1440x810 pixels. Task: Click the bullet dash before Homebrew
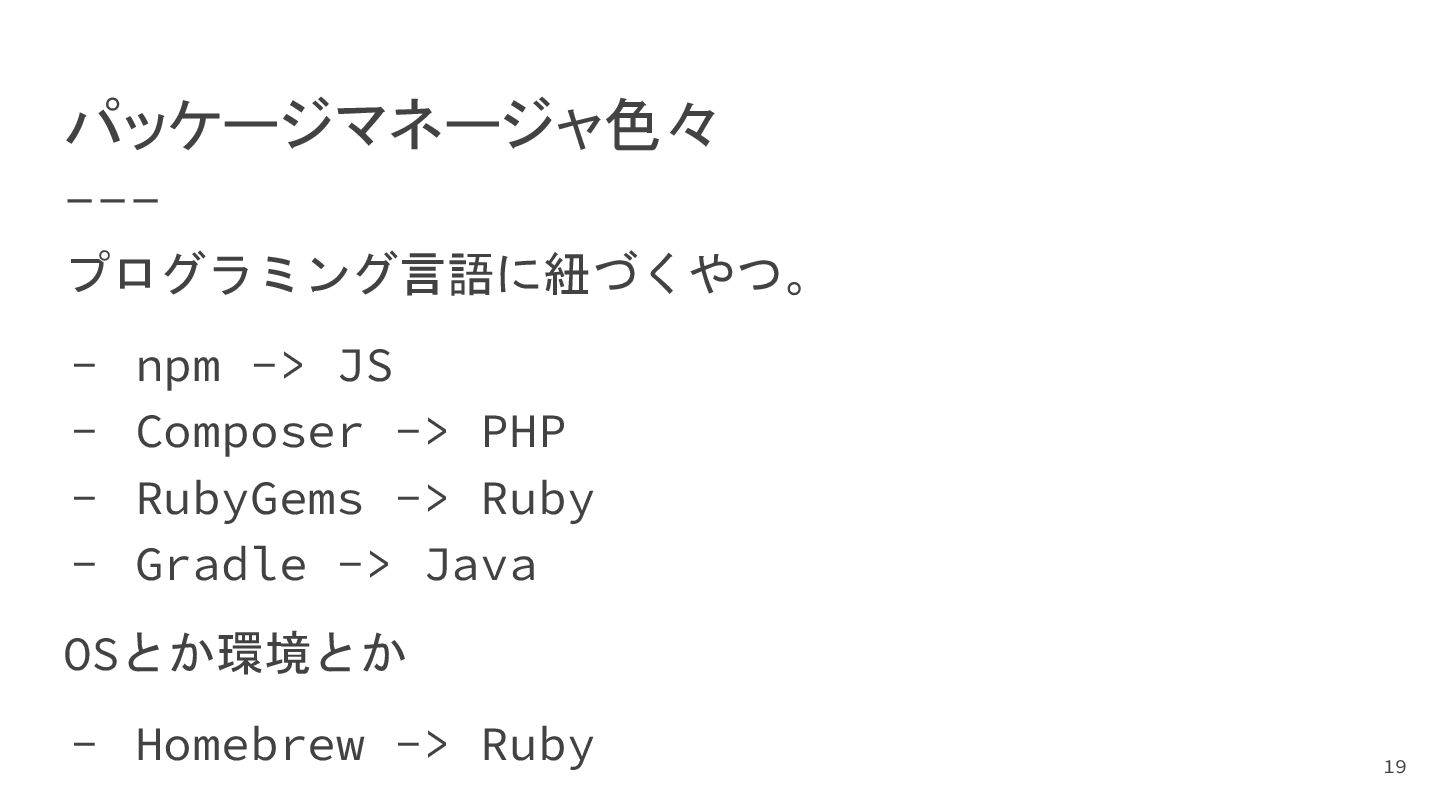(x=84, y=745)
